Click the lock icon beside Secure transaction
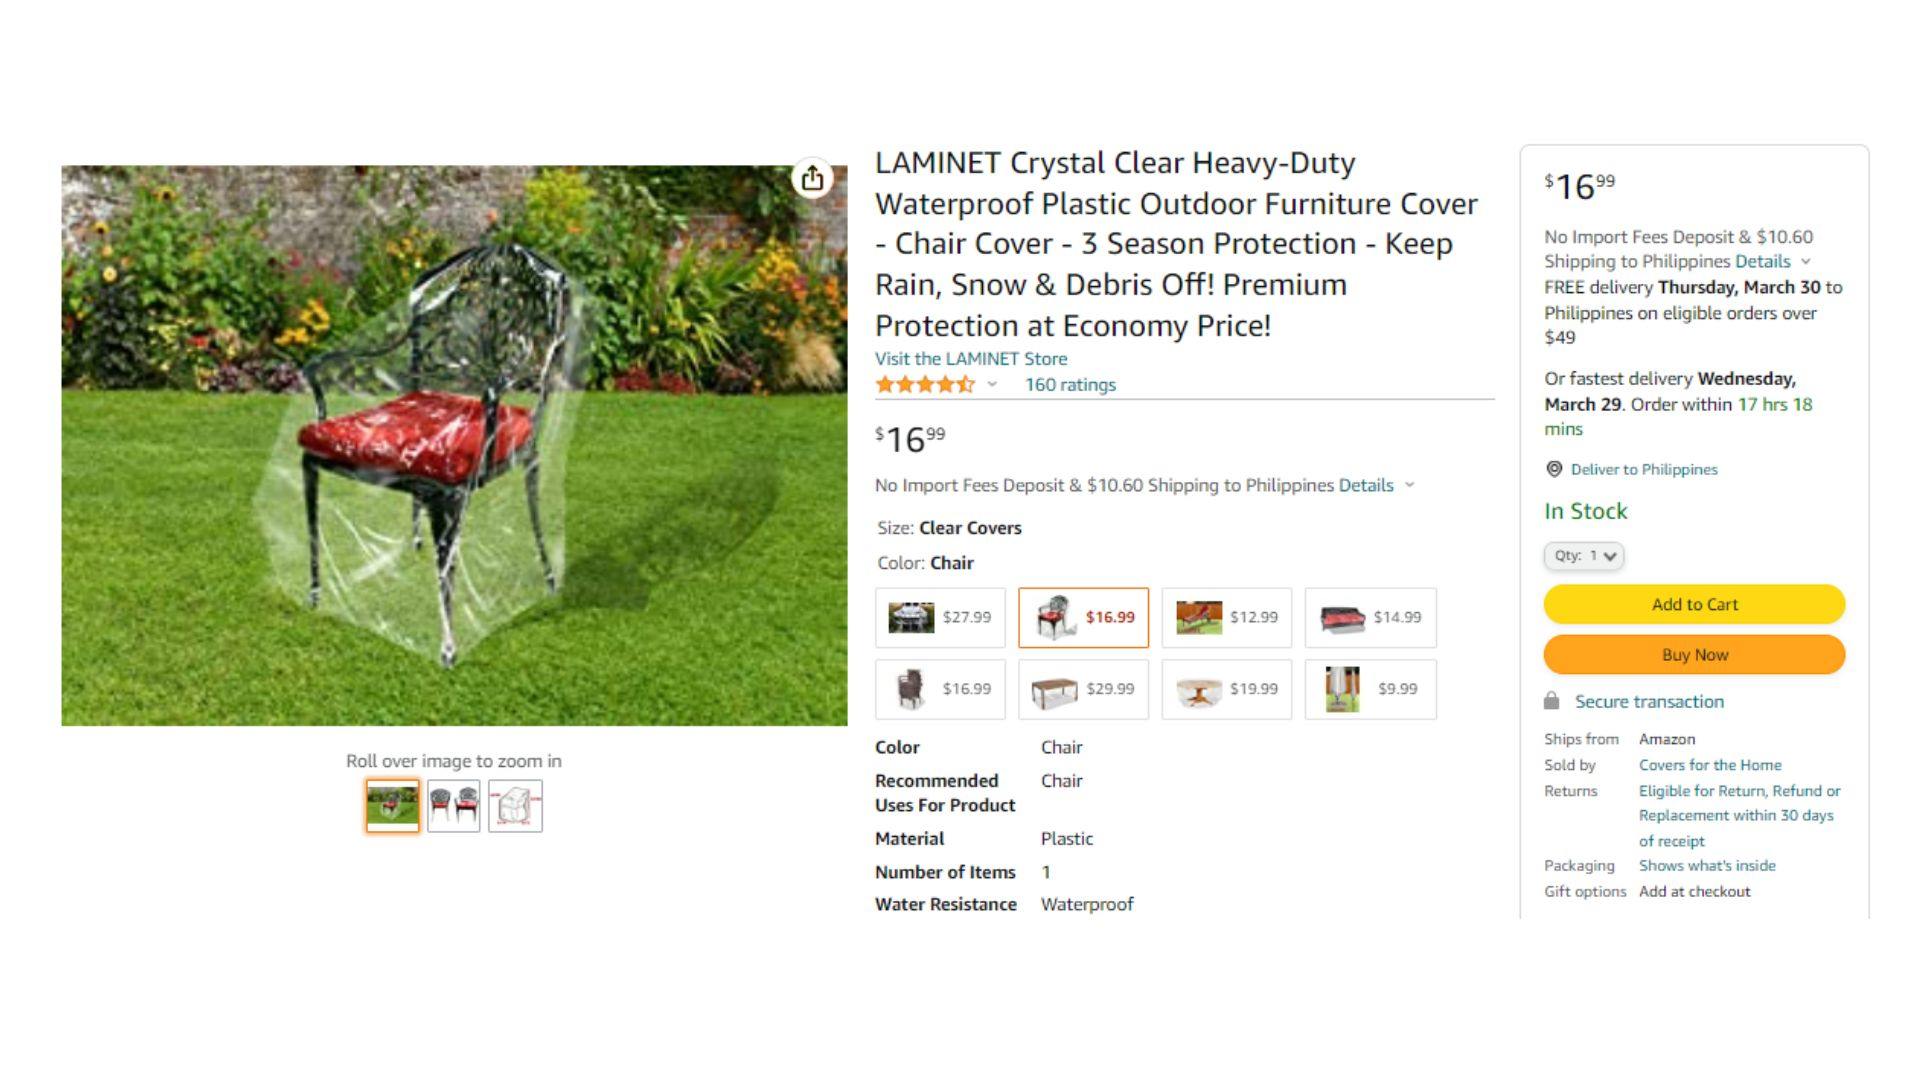The height and width of the screenshot is (1080, 1920). (x=1551, y=701)
